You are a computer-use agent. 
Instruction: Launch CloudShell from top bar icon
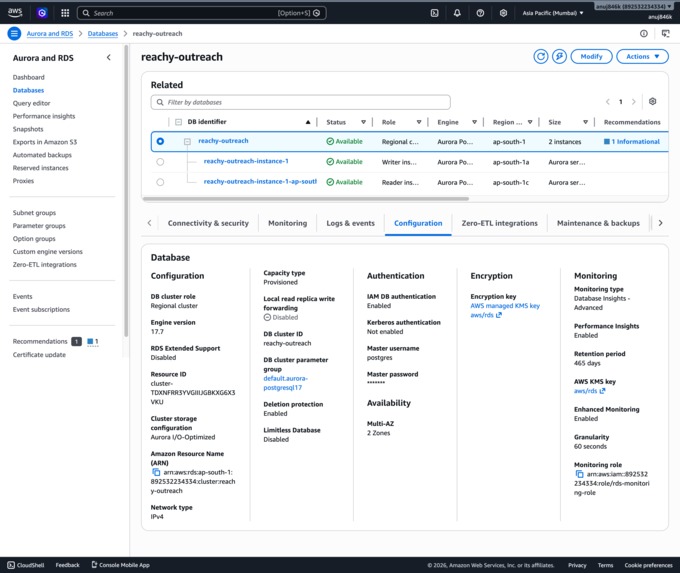pyautogui.click(x=435, y=13)
